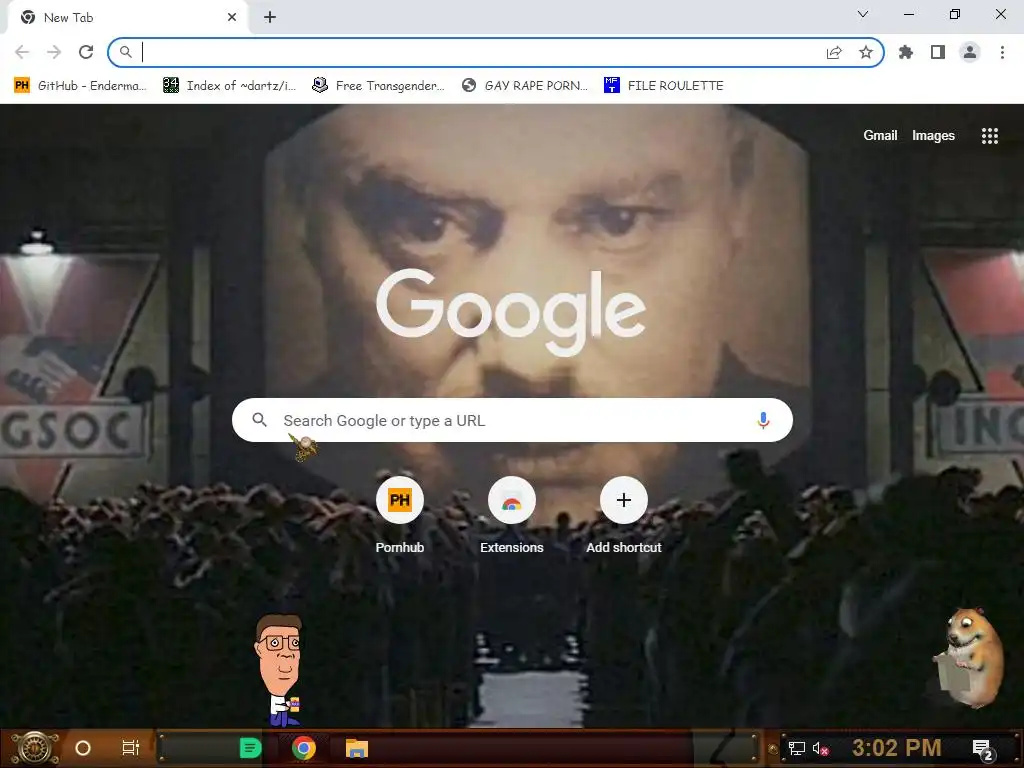Click the network icon in system tray
Viewport: 1024px width, 768px height.
[x=796, y=748]
